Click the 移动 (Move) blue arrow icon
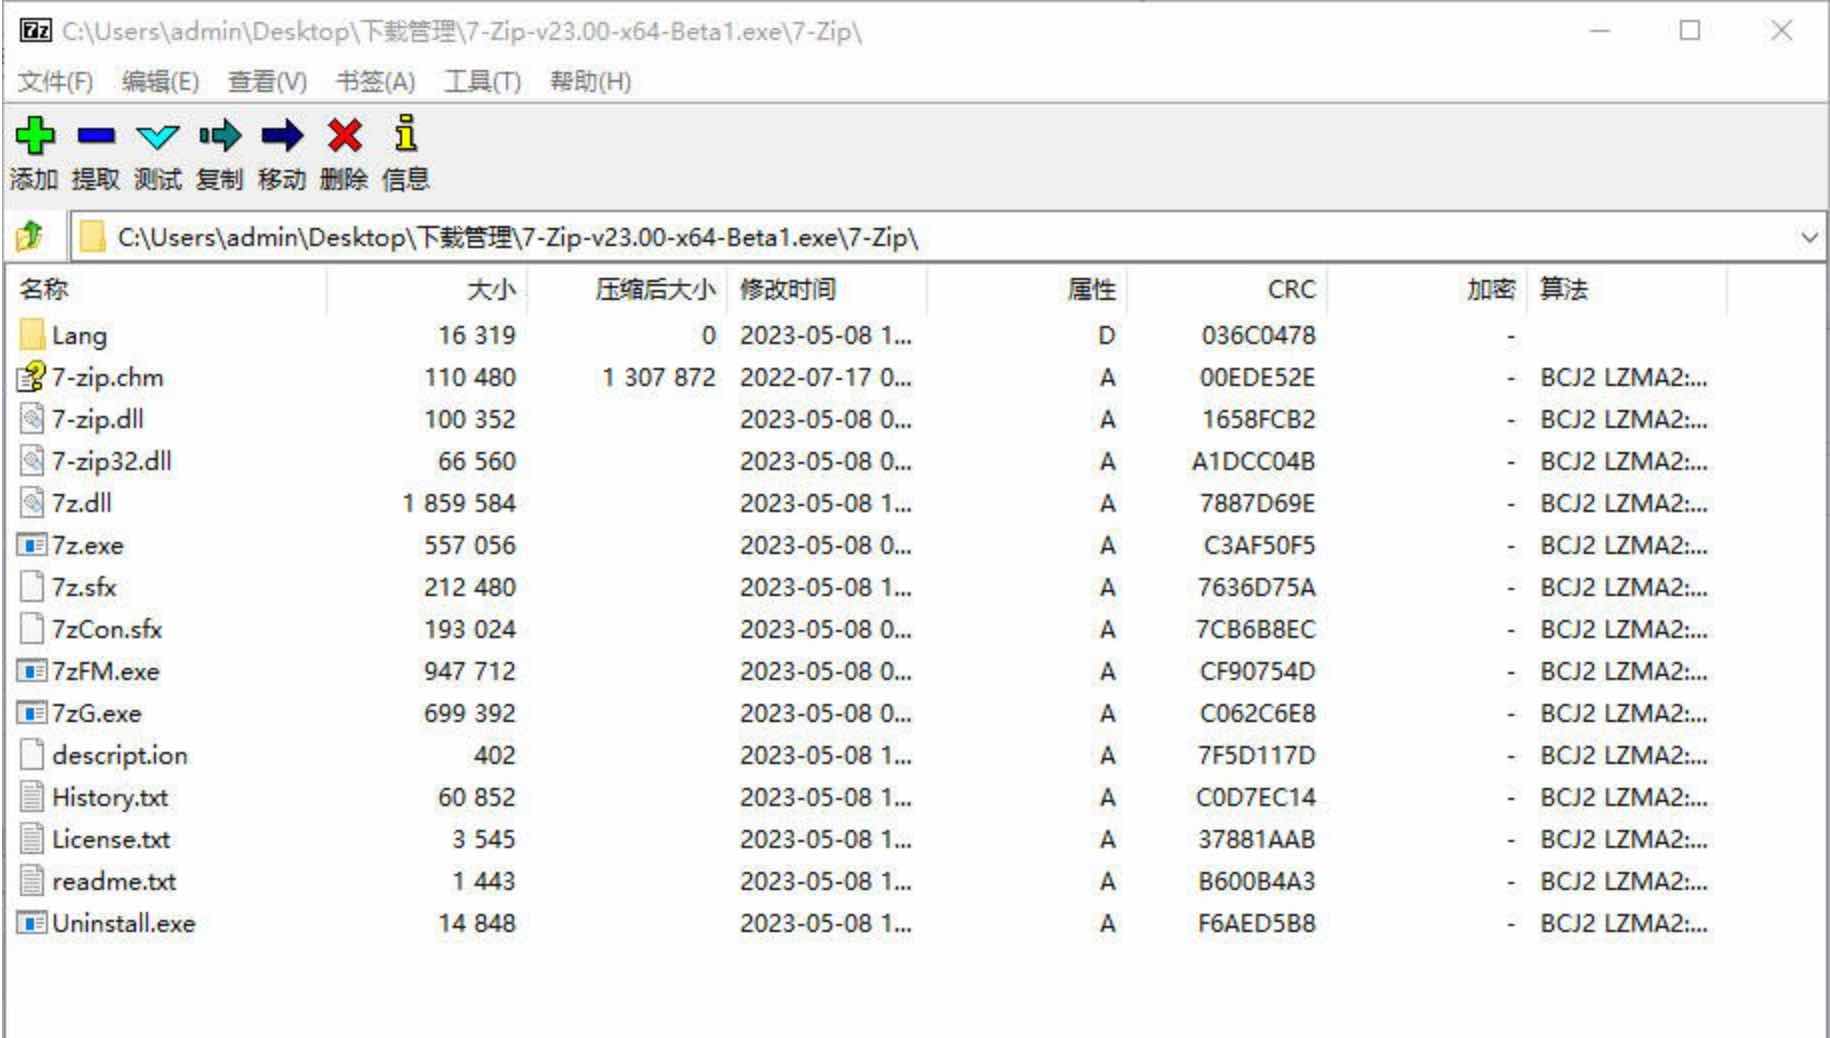This screenshot has height=1038, width=1830. (282, 135)
